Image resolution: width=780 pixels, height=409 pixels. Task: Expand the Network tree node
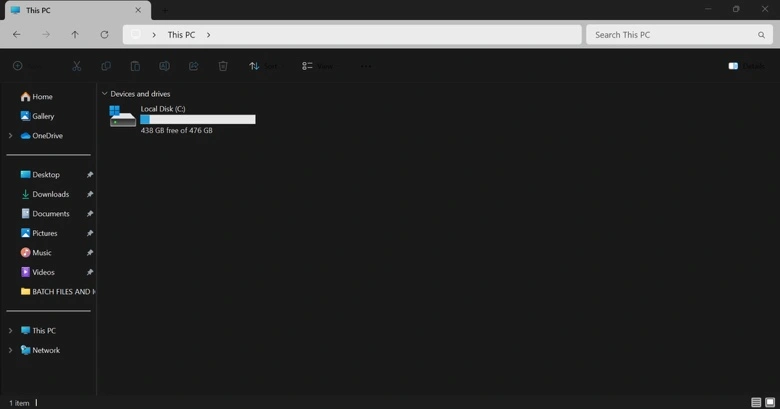(10, 350)
